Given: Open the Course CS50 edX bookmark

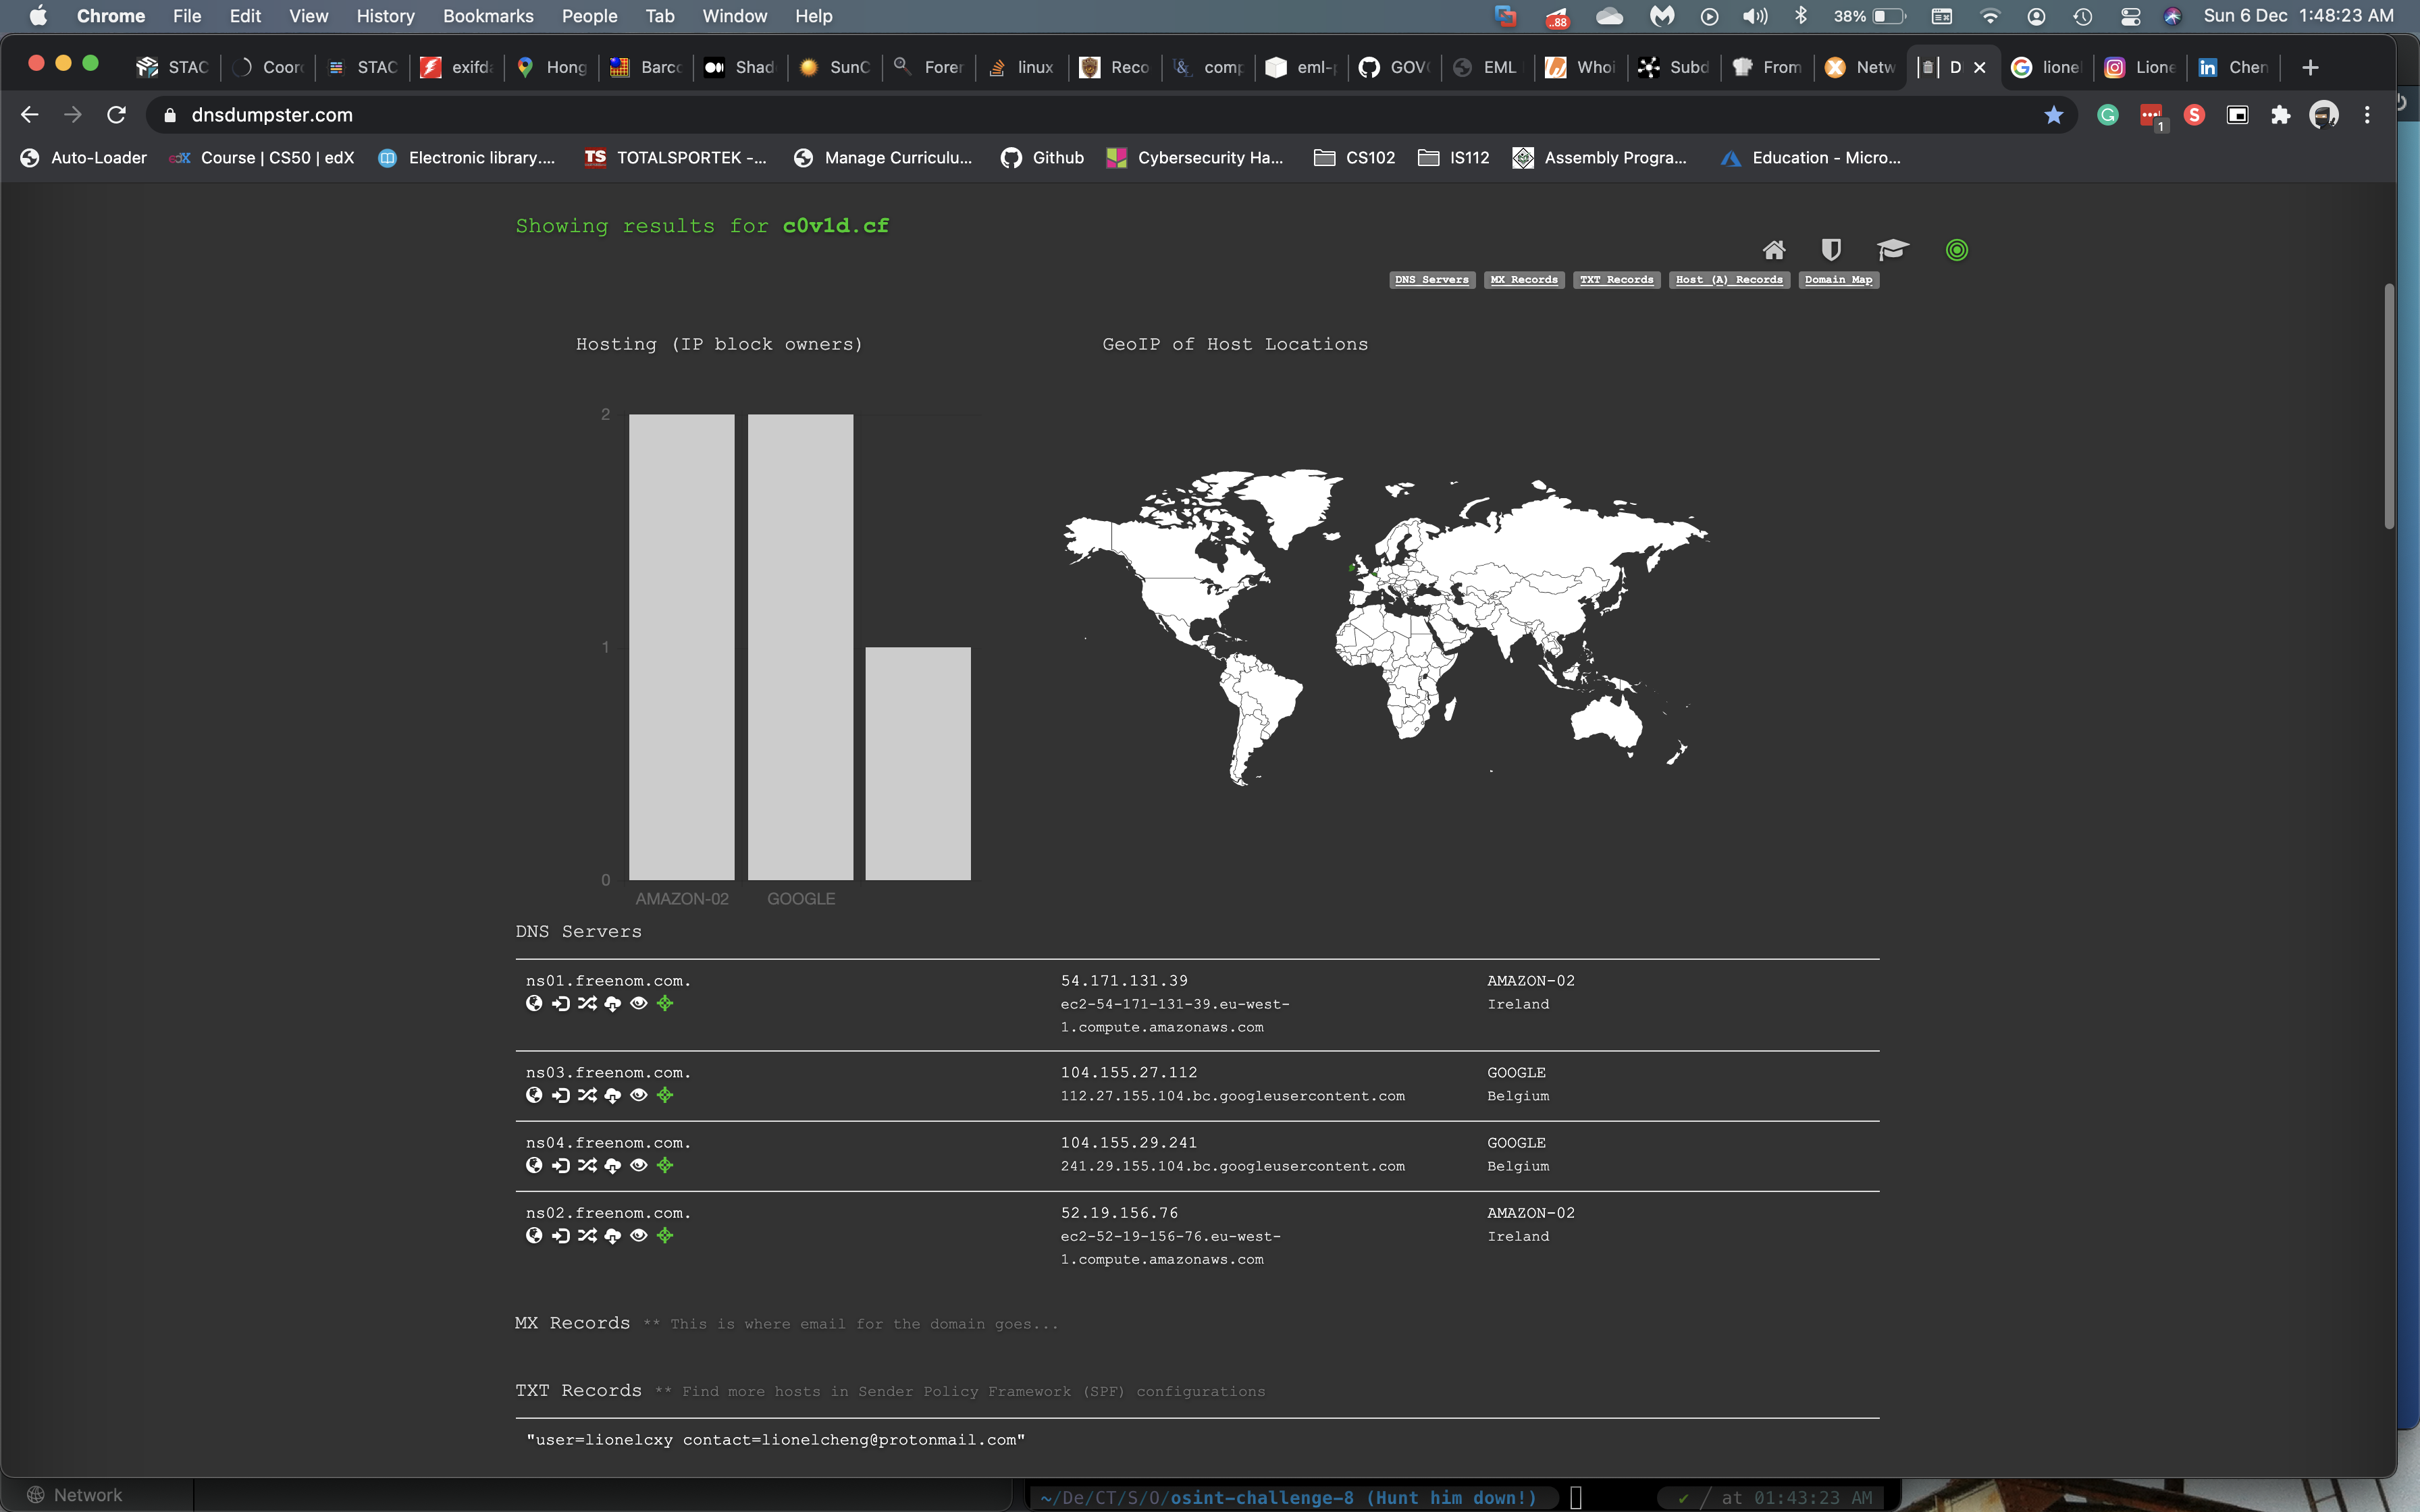Looking at the screenshot, I should (x=262, y=158).
